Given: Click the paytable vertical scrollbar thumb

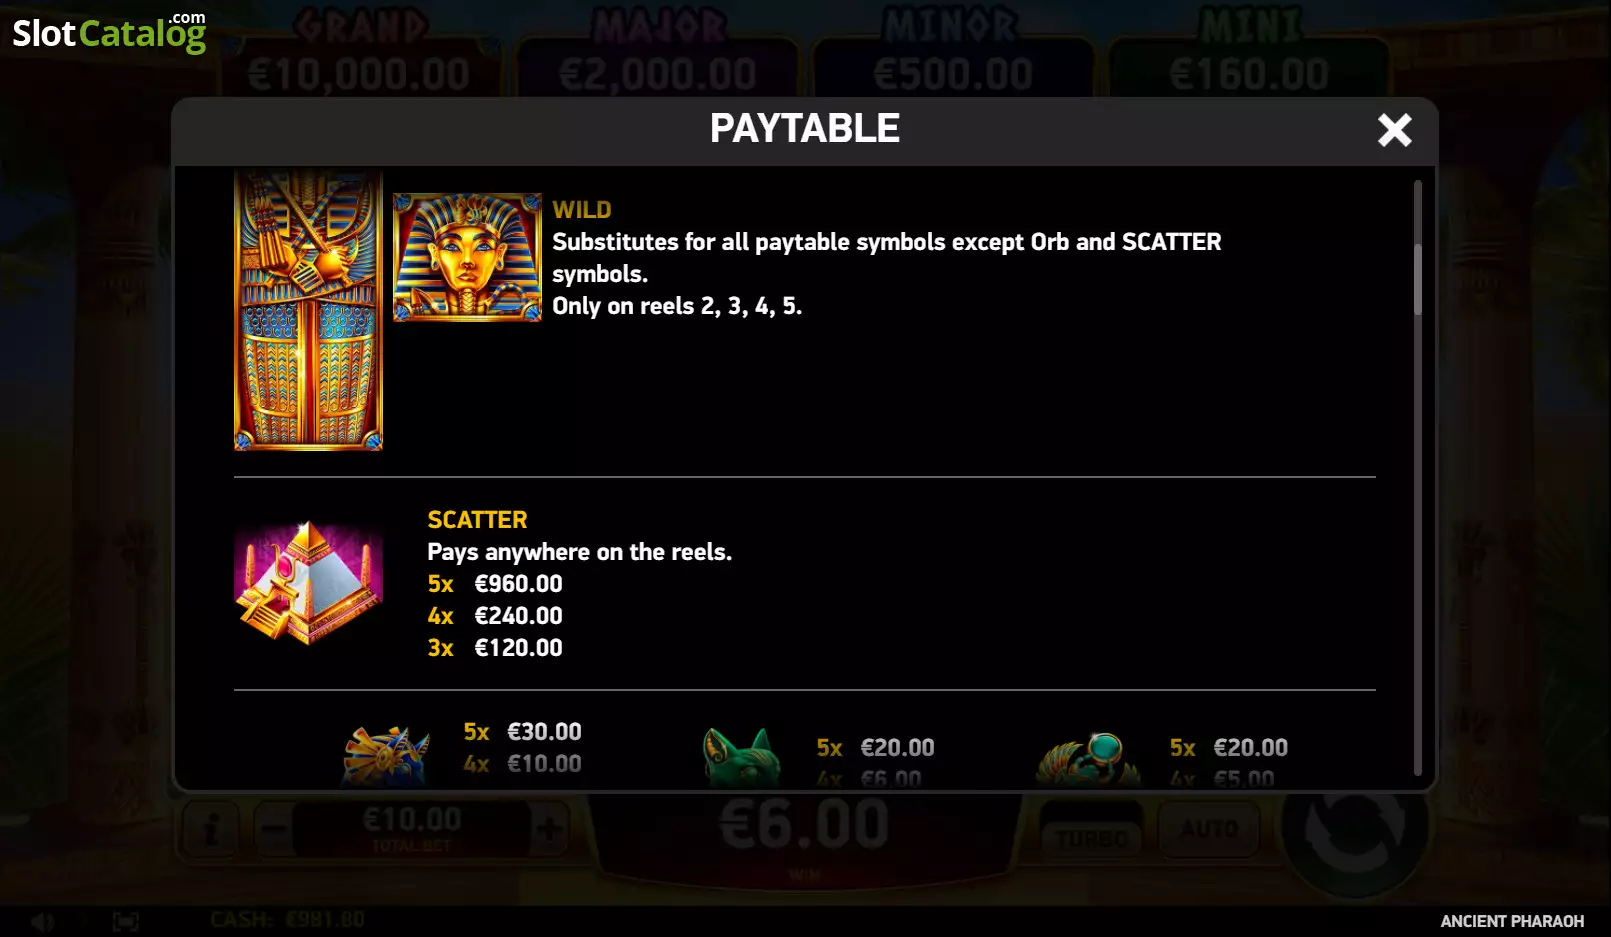Looking at the screenshot, I should 1417,280.
